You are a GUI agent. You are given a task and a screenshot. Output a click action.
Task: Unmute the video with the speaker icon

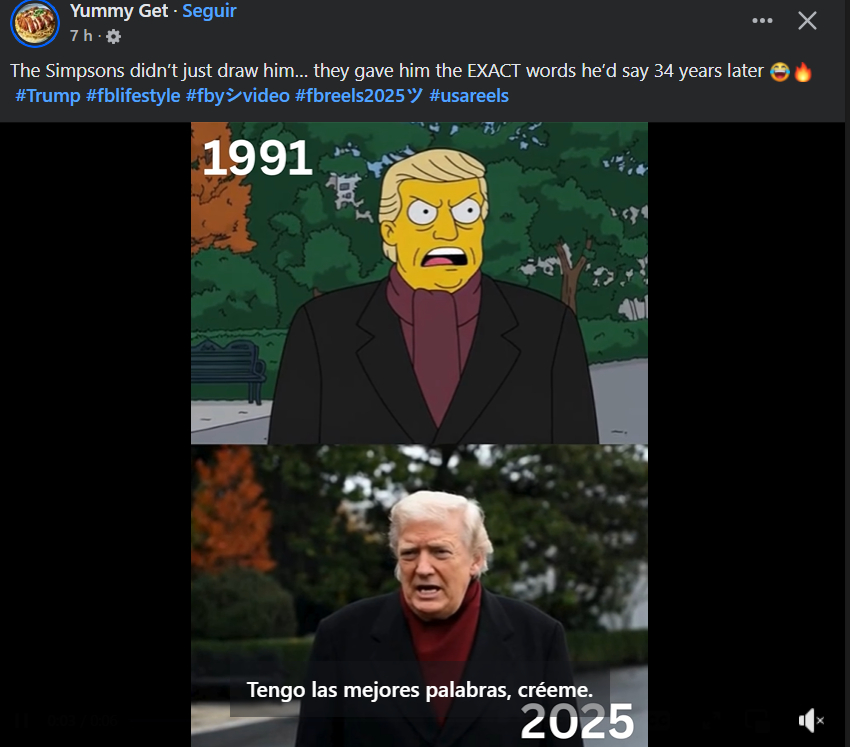[810, 720]
